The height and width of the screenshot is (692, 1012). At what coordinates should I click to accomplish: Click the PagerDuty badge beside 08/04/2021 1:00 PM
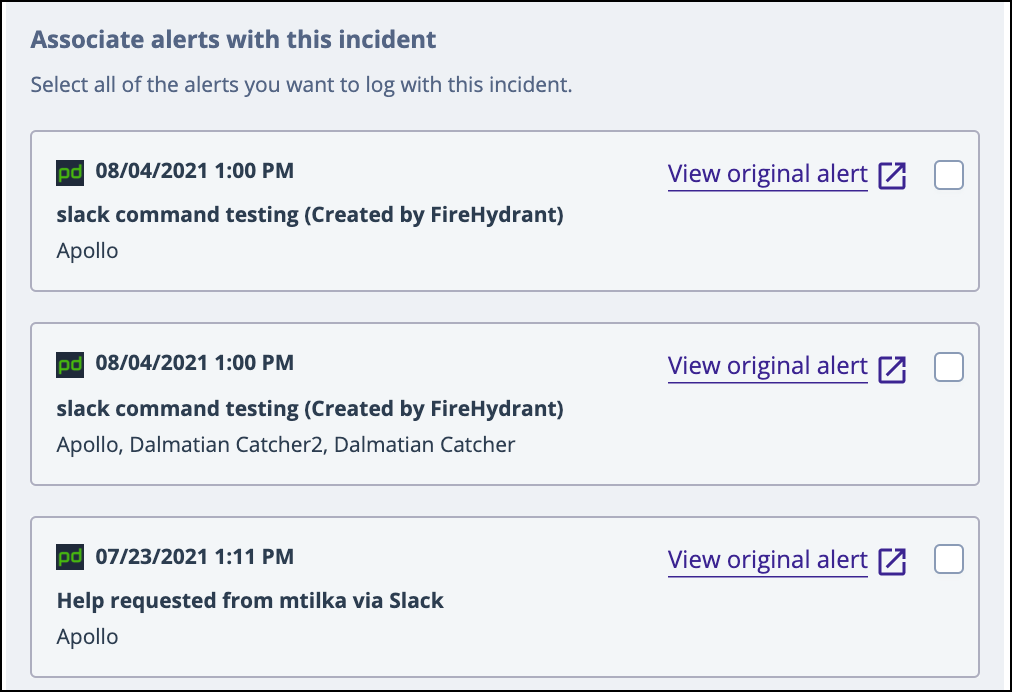click(69, 173)
